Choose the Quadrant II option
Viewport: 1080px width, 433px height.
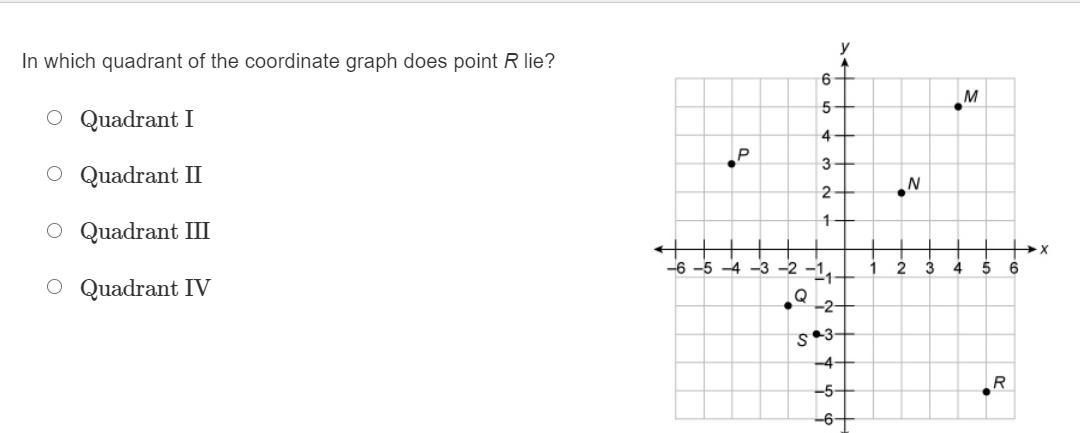point(54,175)
